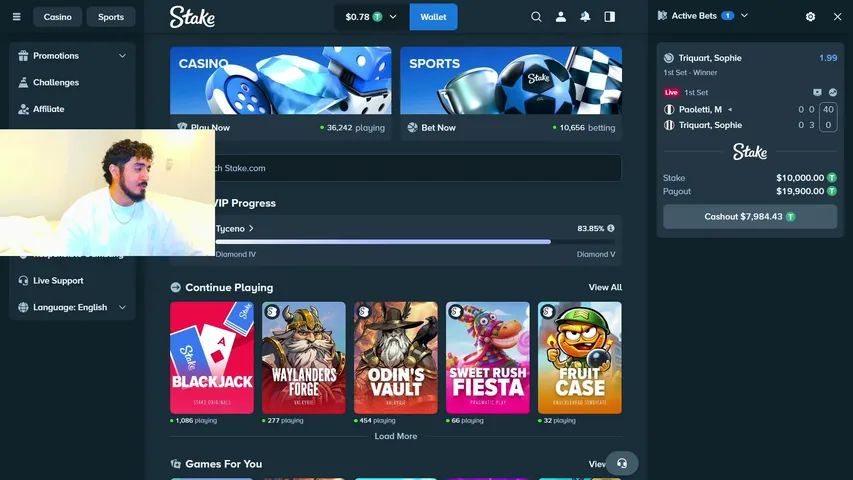
Task: Open live stream icon in bet card
Action: pos(817,93)
